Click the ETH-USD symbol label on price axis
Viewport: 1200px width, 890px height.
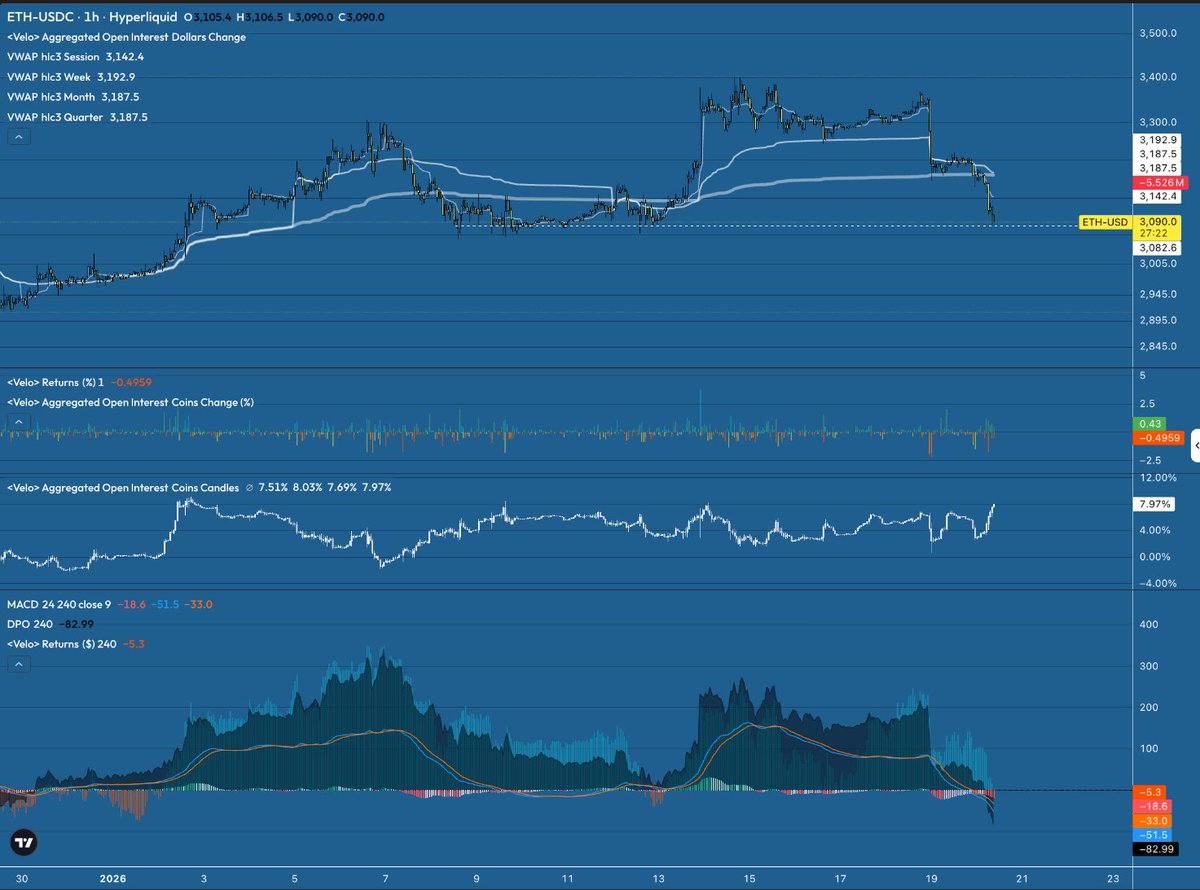point(1106,221)
